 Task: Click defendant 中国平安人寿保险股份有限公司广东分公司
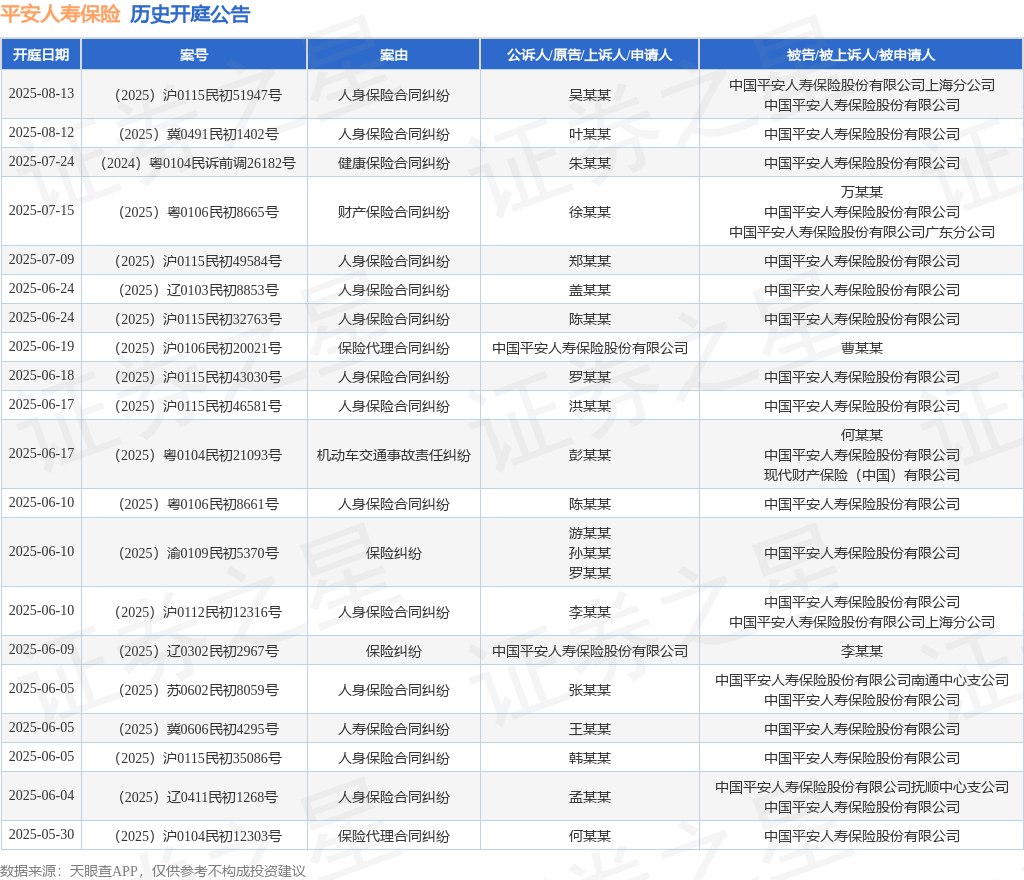click(861, 232)
